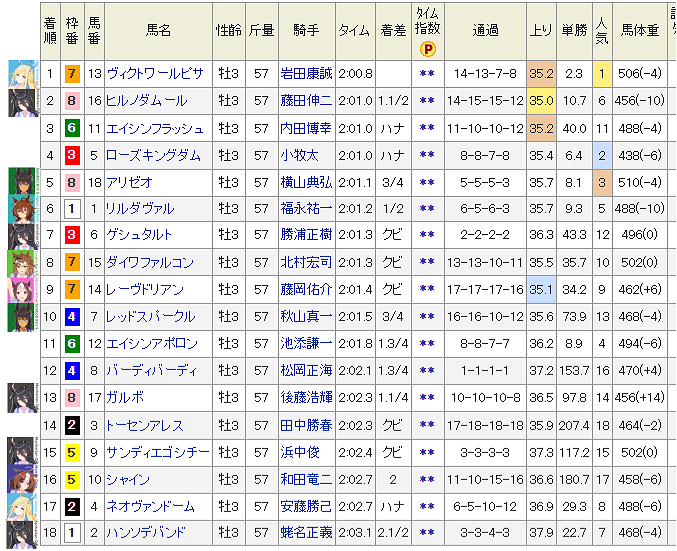The width and height of the screenshot is (677, 551).
Task: Open horse page for リルダヴァル
Action: 140,209
